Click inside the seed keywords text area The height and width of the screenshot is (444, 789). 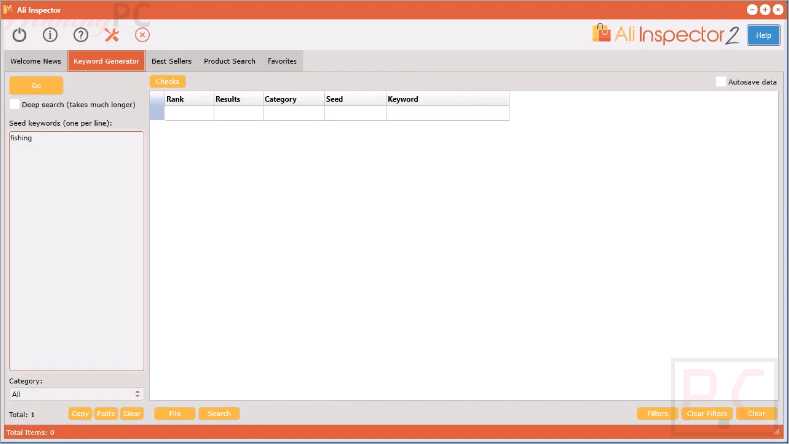(76, 251)
